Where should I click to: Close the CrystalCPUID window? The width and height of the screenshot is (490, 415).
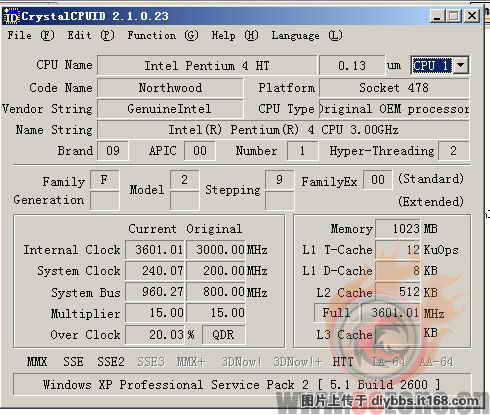(x=472, y=16)
